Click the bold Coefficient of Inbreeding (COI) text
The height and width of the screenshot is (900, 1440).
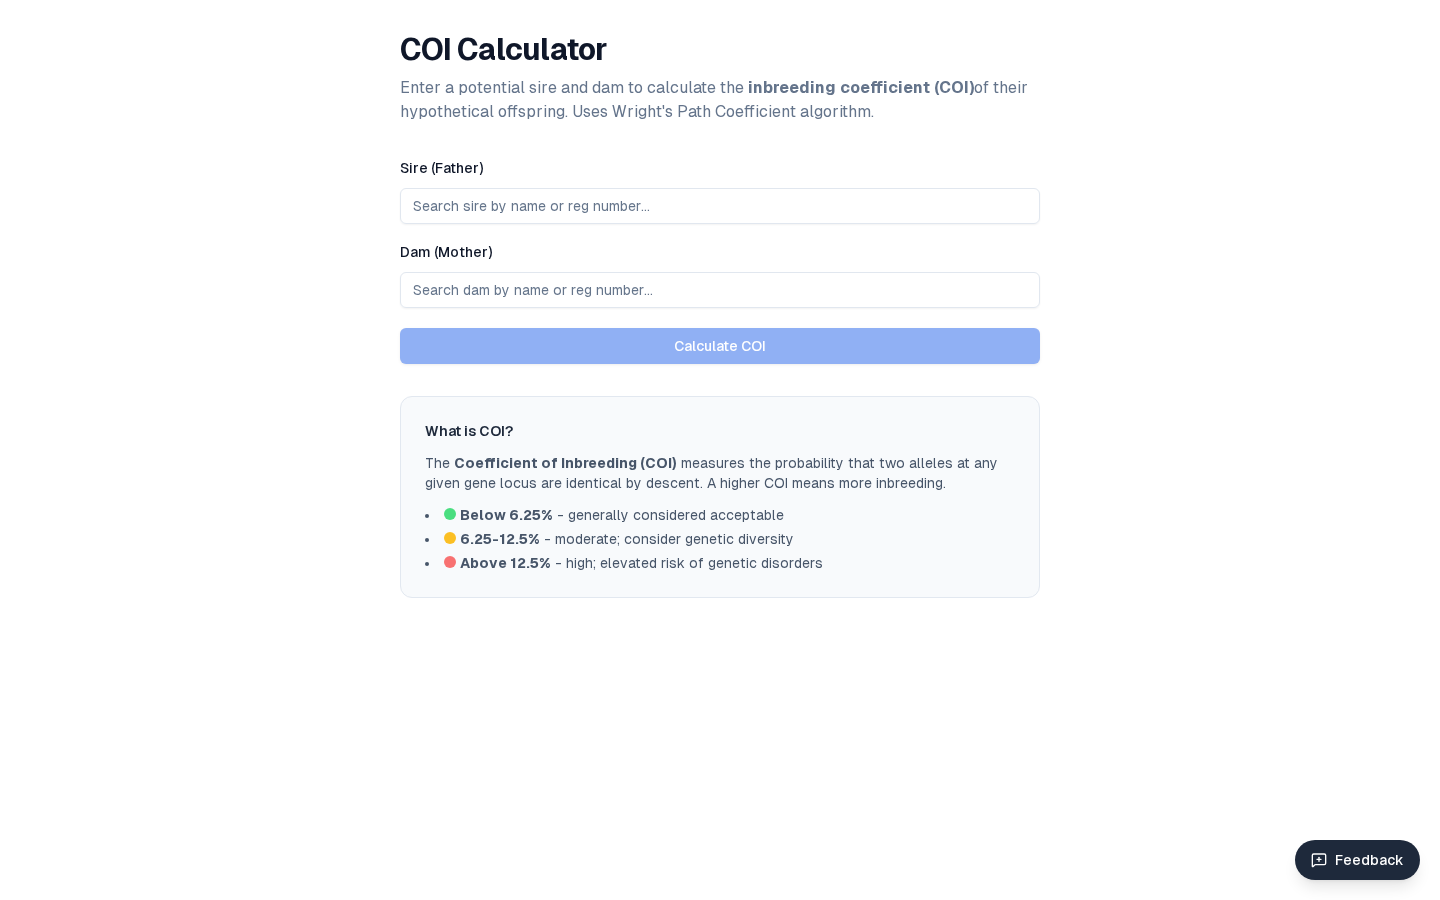pos(565,463)
